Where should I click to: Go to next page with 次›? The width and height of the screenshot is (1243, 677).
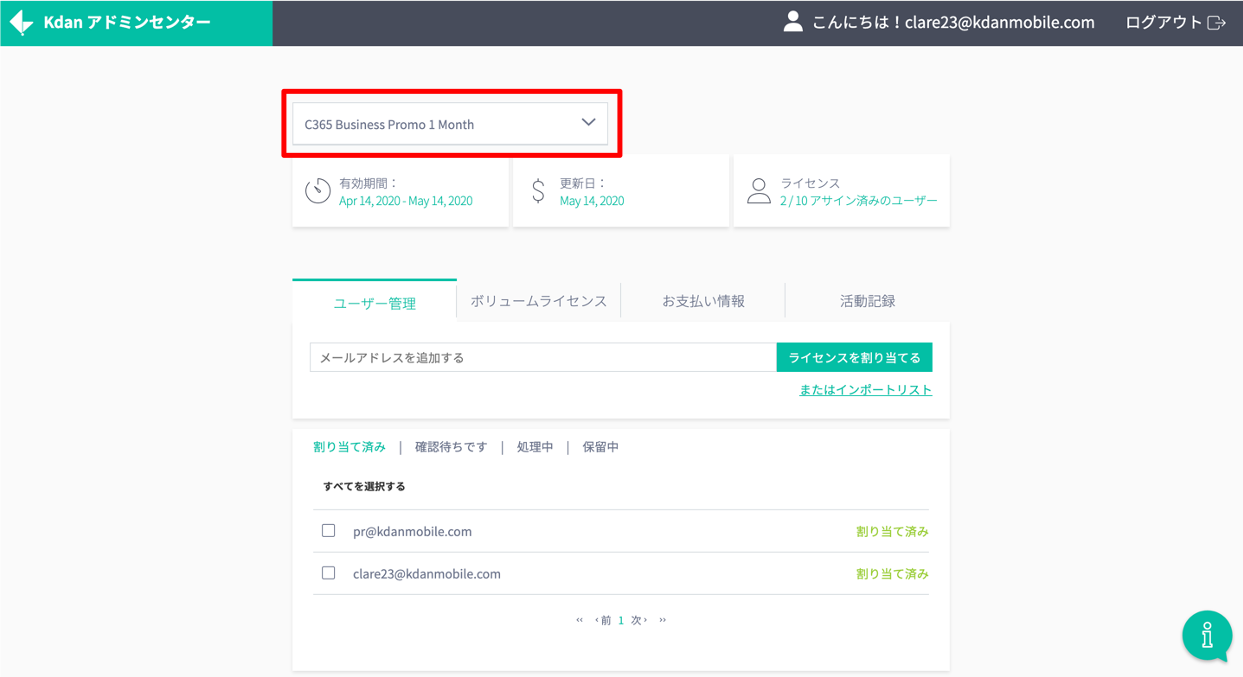(639, 620)
